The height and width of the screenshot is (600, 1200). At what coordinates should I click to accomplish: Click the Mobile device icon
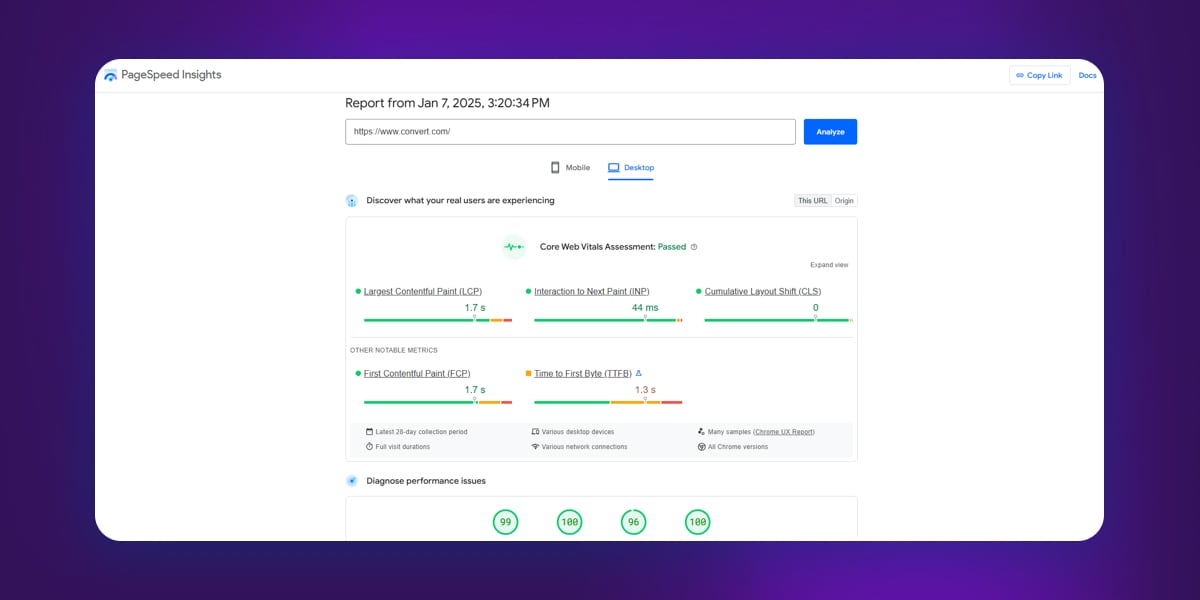tap(555, 167)
